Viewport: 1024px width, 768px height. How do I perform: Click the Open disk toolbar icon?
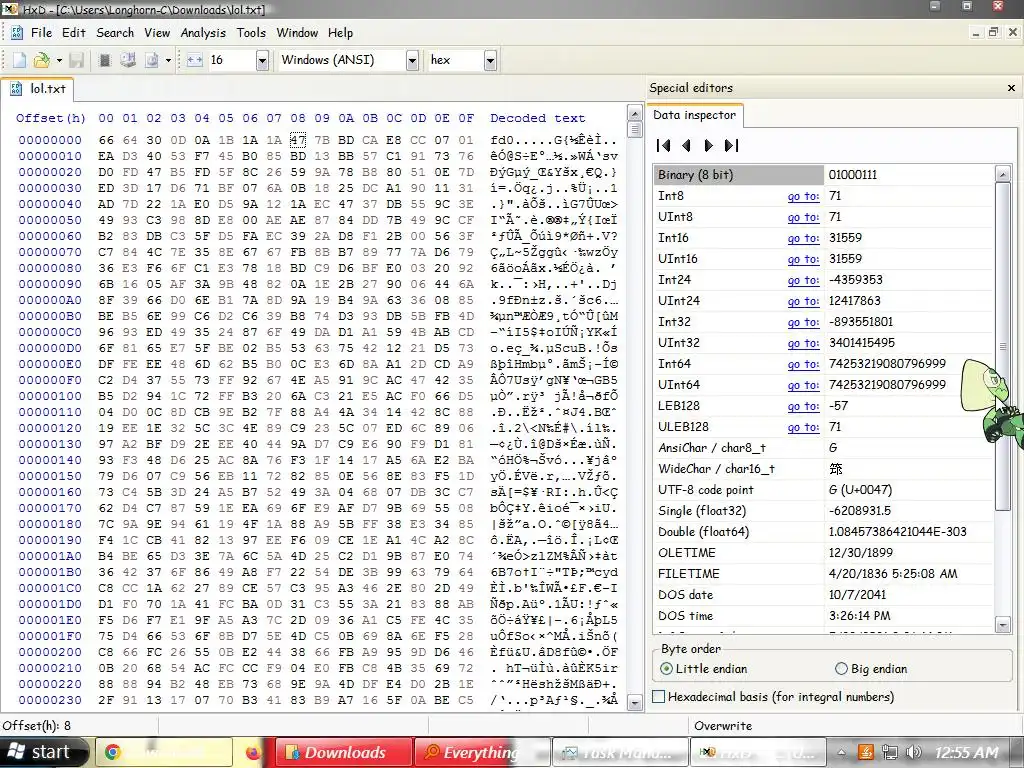pos(128,60)
